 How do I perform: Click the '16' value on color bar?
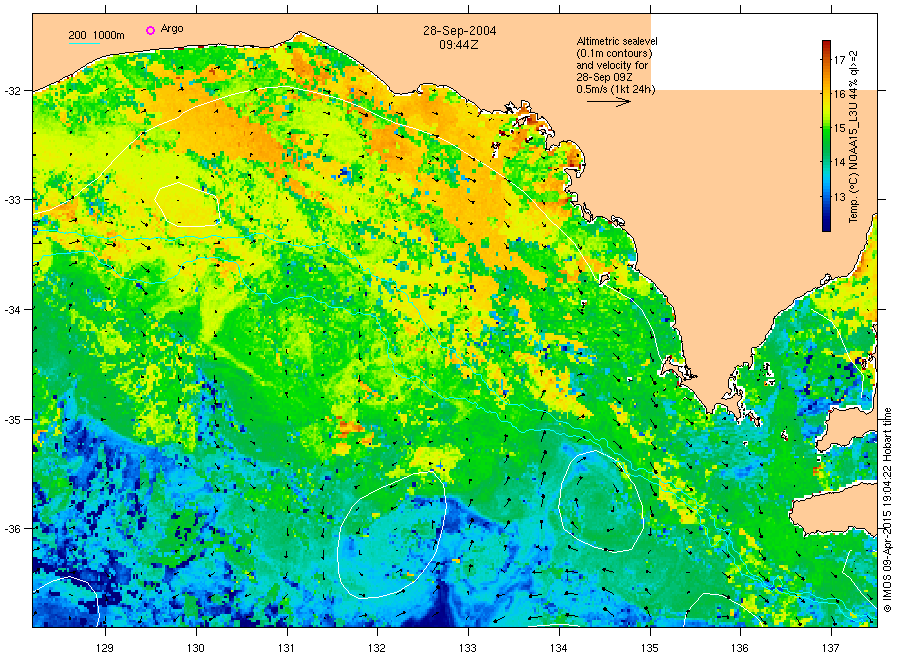(x=839, y=94)
